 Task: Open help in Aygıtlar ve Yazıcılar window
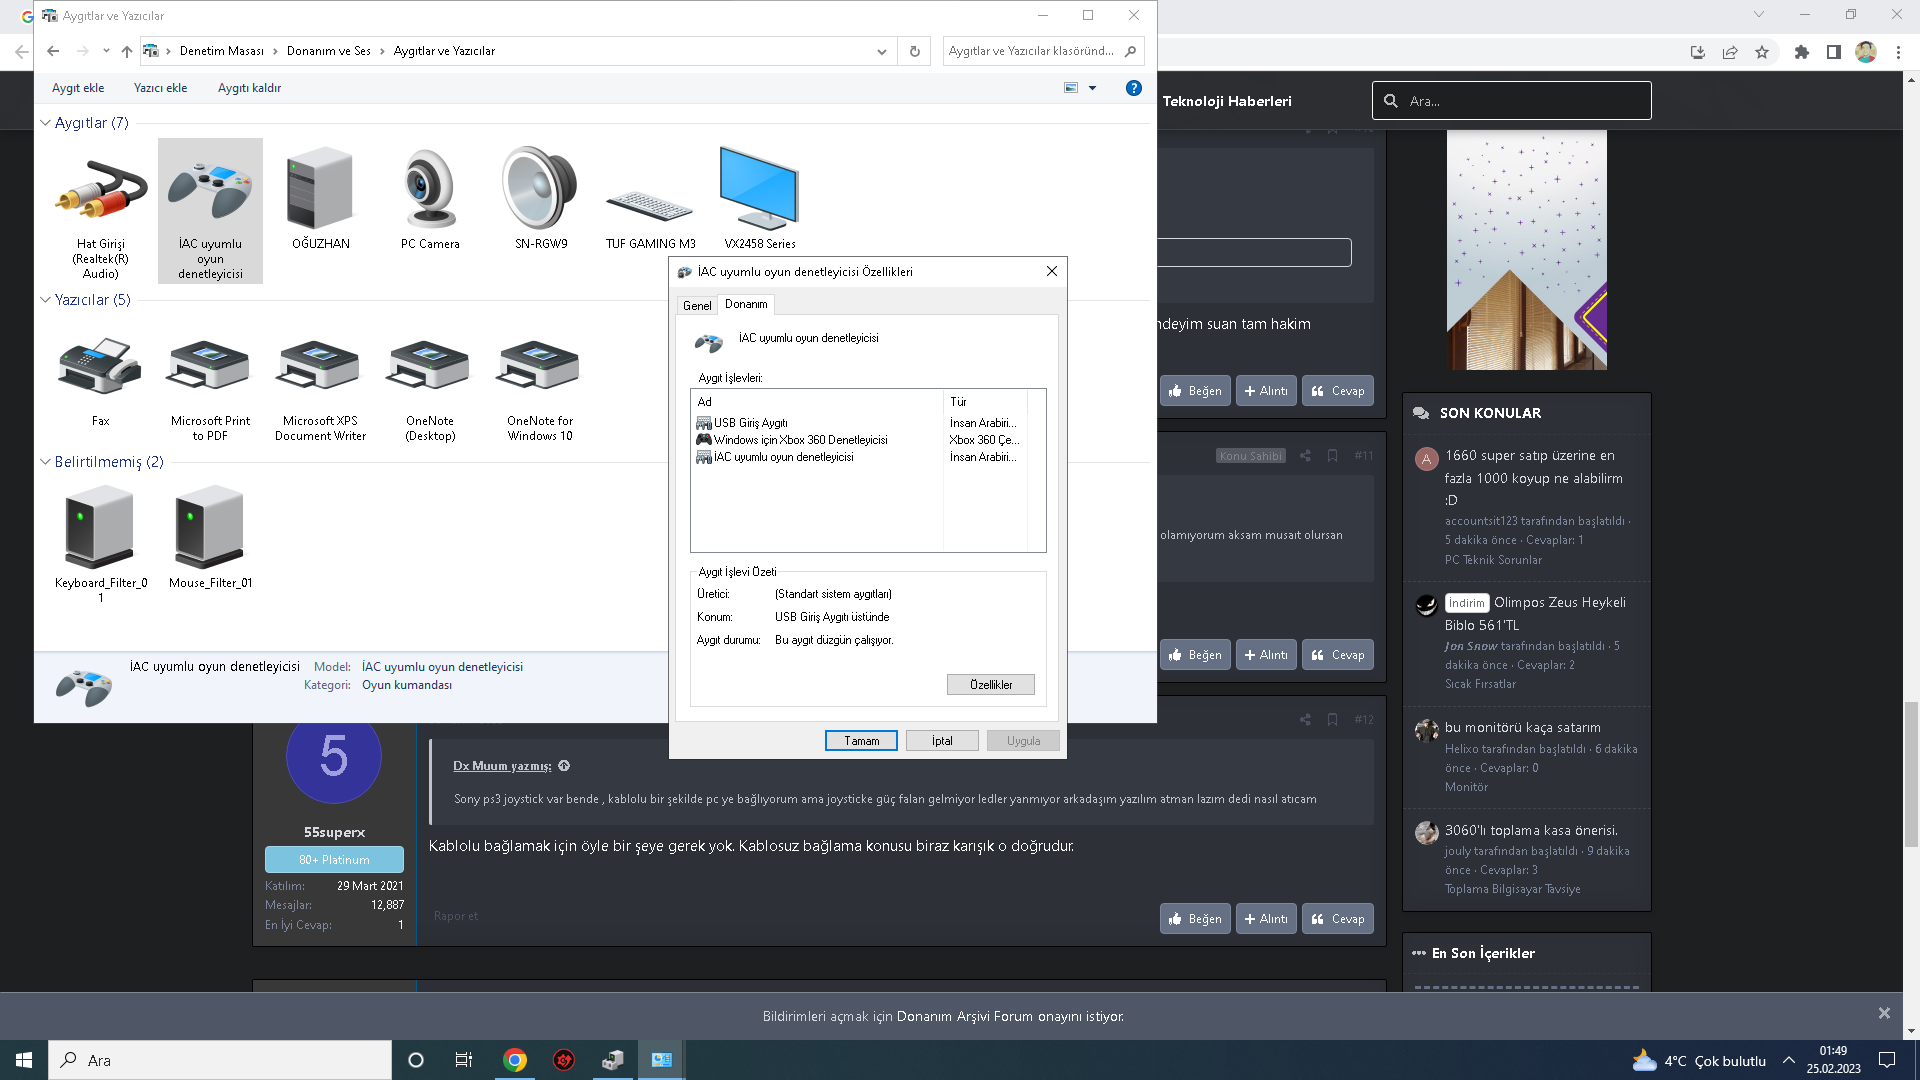[x=1133, y=88]
